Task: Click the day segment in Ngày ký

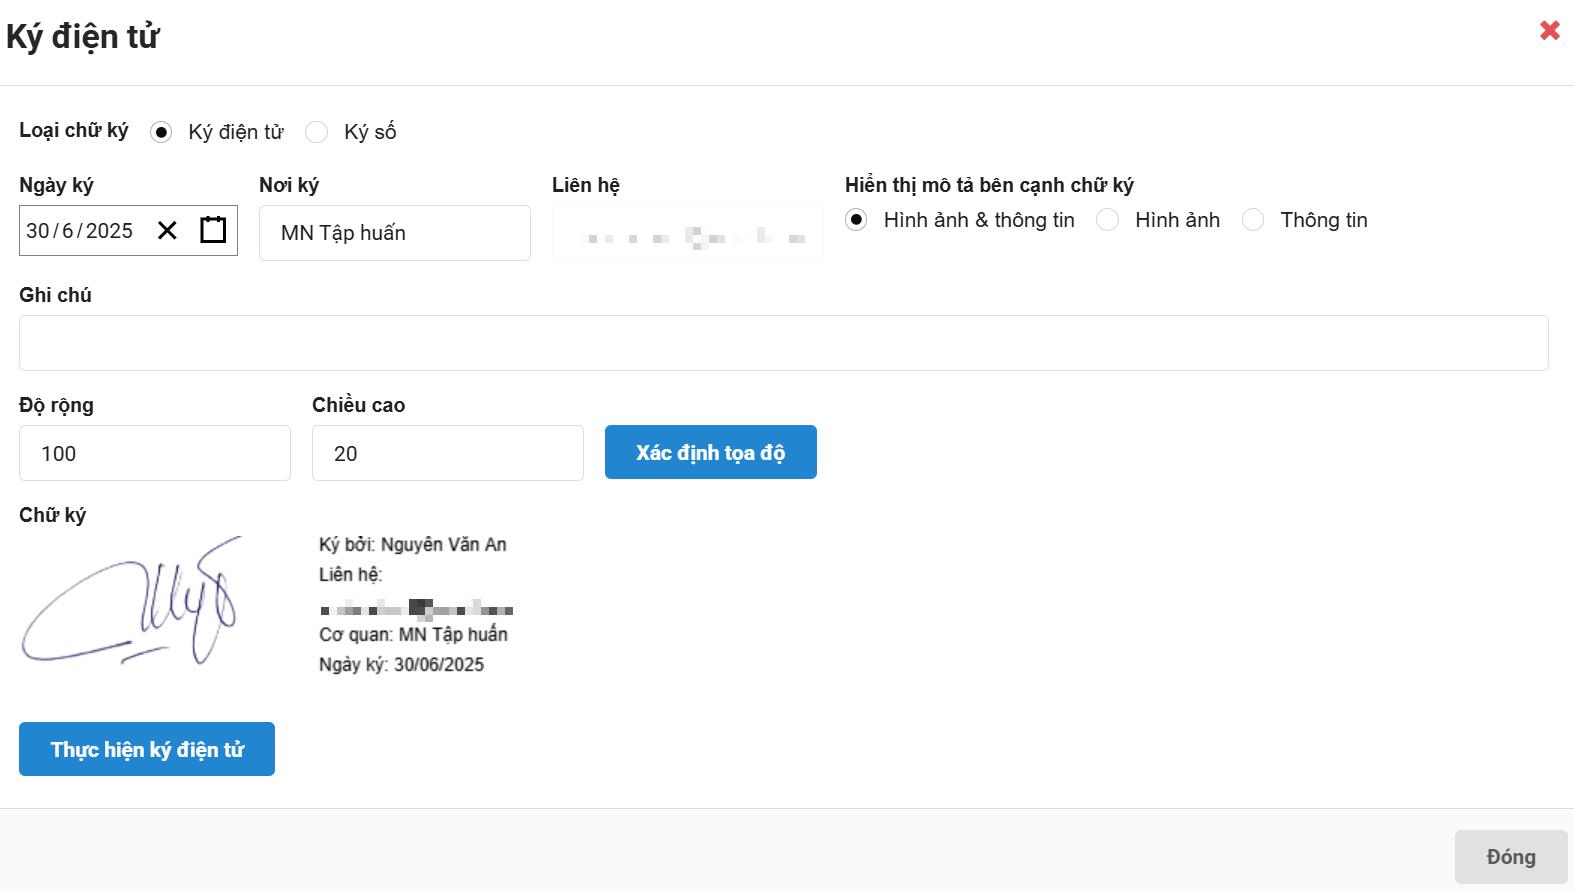Action: pos(37,231)
